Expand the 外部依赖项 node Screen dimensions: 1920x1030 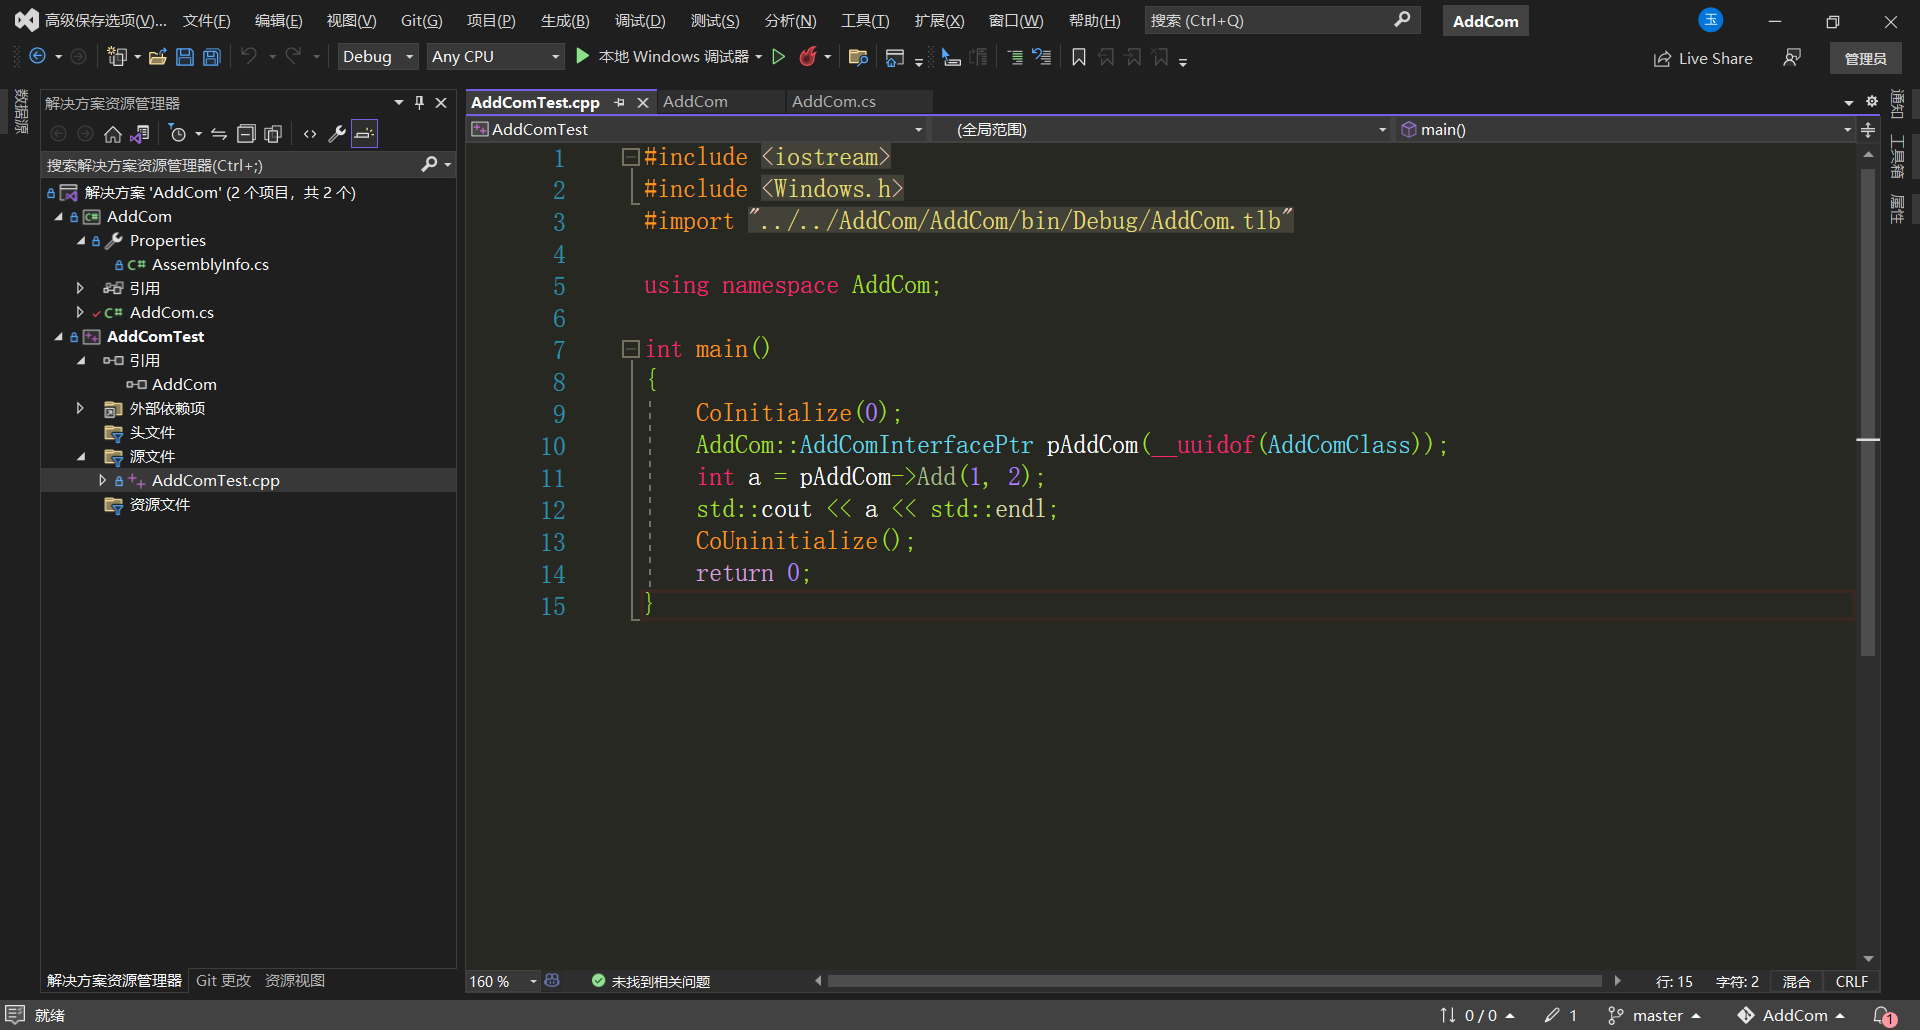click(81, 409)
